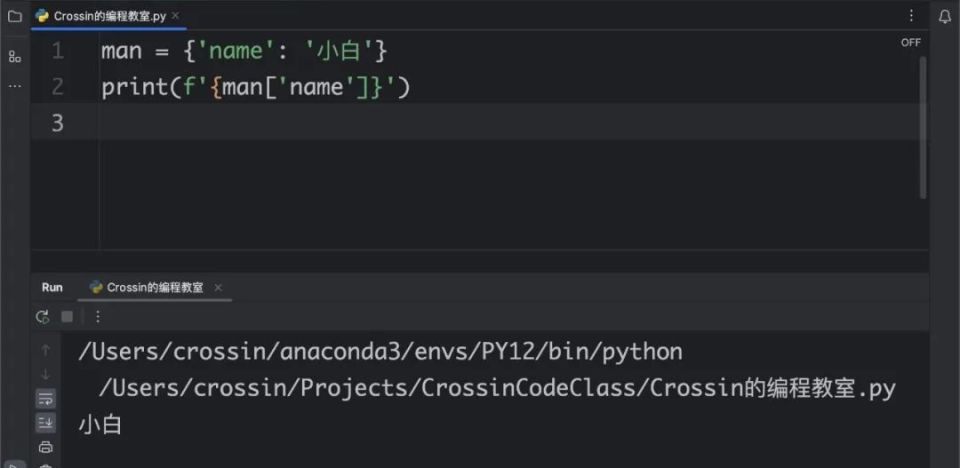Close the Crossin的编程教室.py editor tab
This screenshot has height=468, width=960.
click(x=176, y=16)
